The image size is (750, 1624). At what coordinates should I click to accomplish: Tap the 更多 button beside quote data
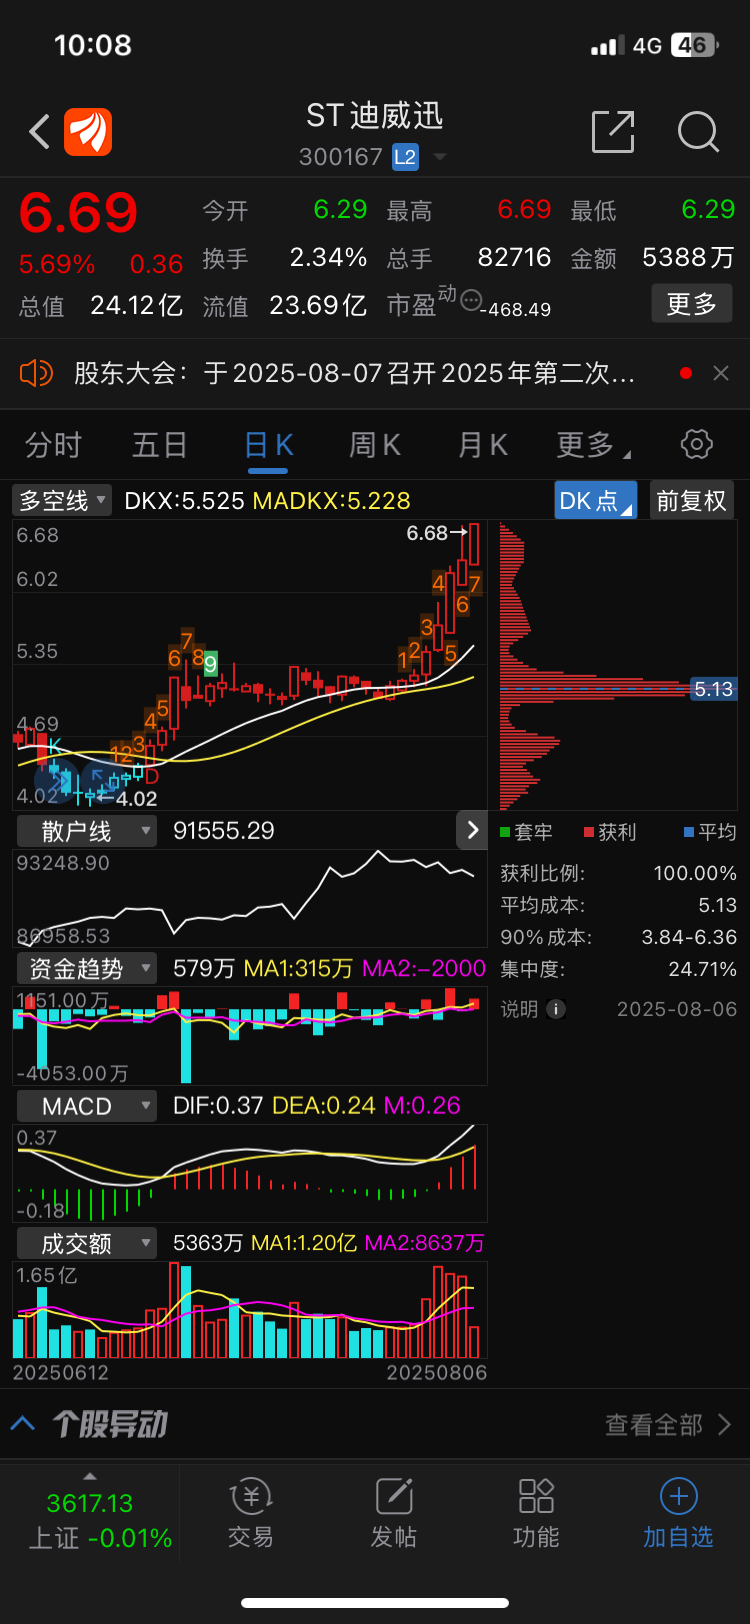[692, 304]
